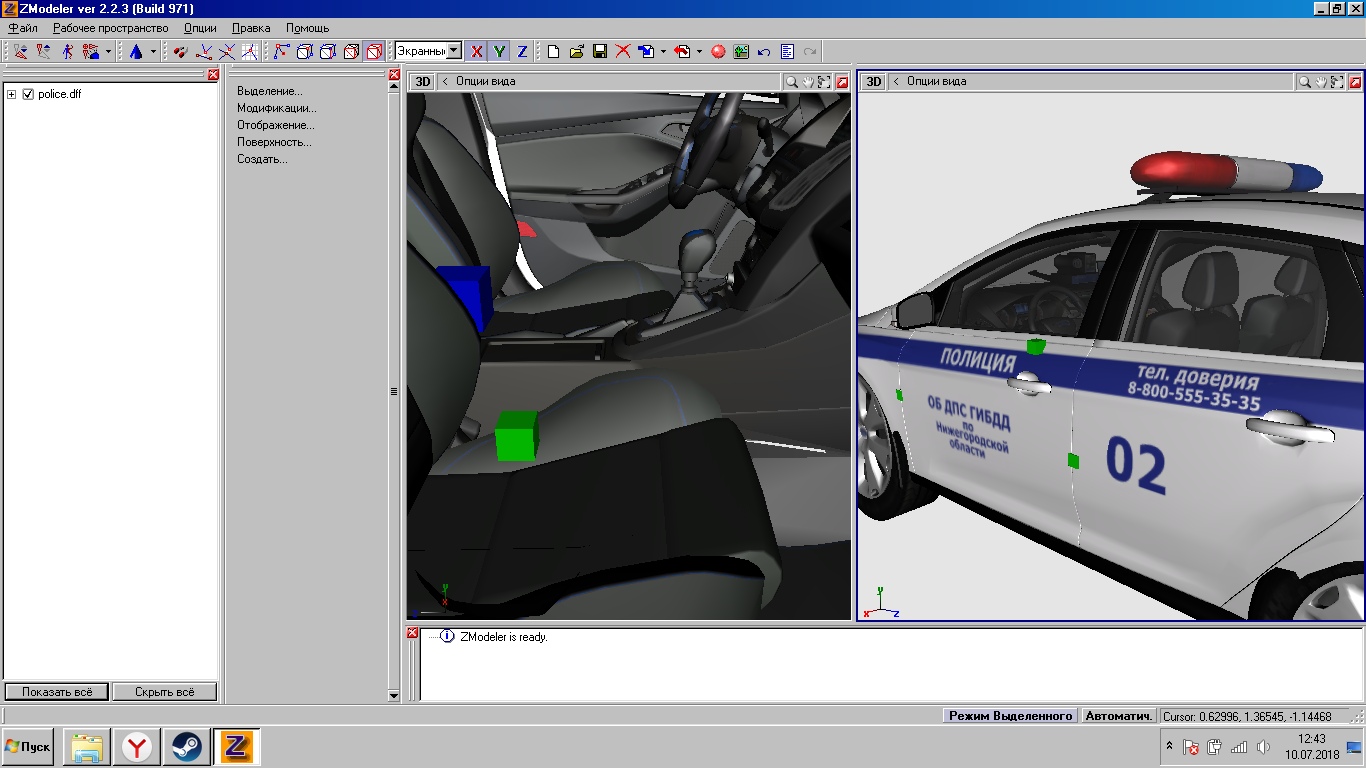Open the Рабочее пространство menu
Viewport: 1366px width, 768px height.
tap(110, 28)
